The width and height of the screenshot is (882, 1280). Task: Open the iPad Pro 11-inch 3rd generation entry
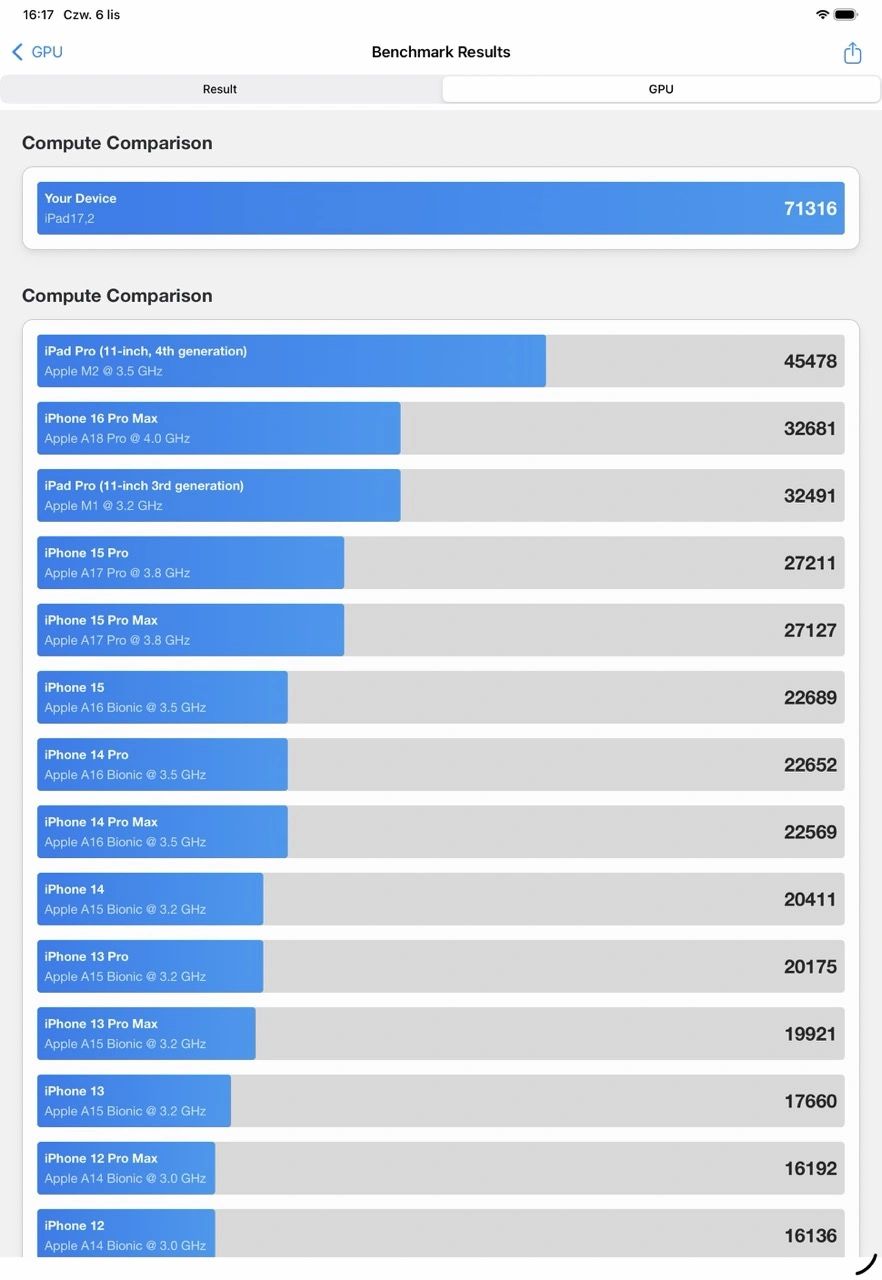(440, 495)
